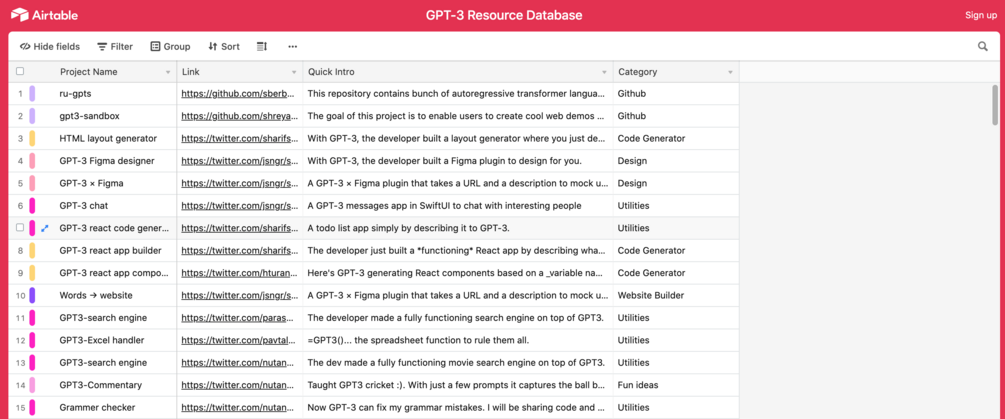The width and height of the screenshot is (1005, 419).
Task: Click the purple color tag on ru-gpts row
Action: coord(32,94)
